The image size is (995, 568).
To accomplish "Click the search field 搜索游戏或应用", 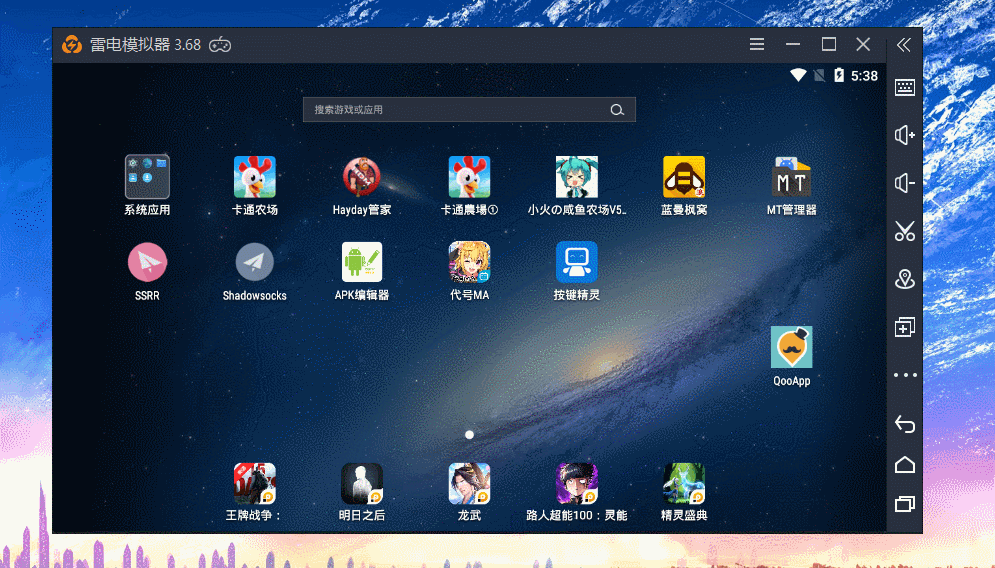I will [x=469, y=109].
